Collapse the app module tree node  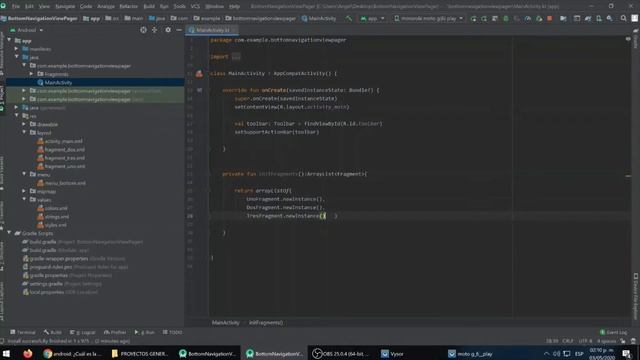(9, 40)
